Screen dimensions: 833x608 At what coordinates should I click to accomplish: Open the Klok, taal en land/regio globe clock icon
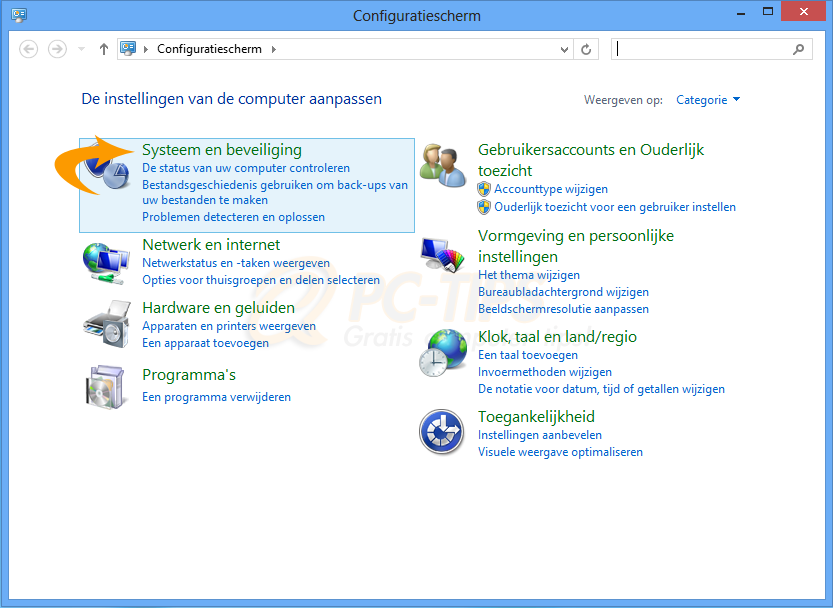coord(443,353)
